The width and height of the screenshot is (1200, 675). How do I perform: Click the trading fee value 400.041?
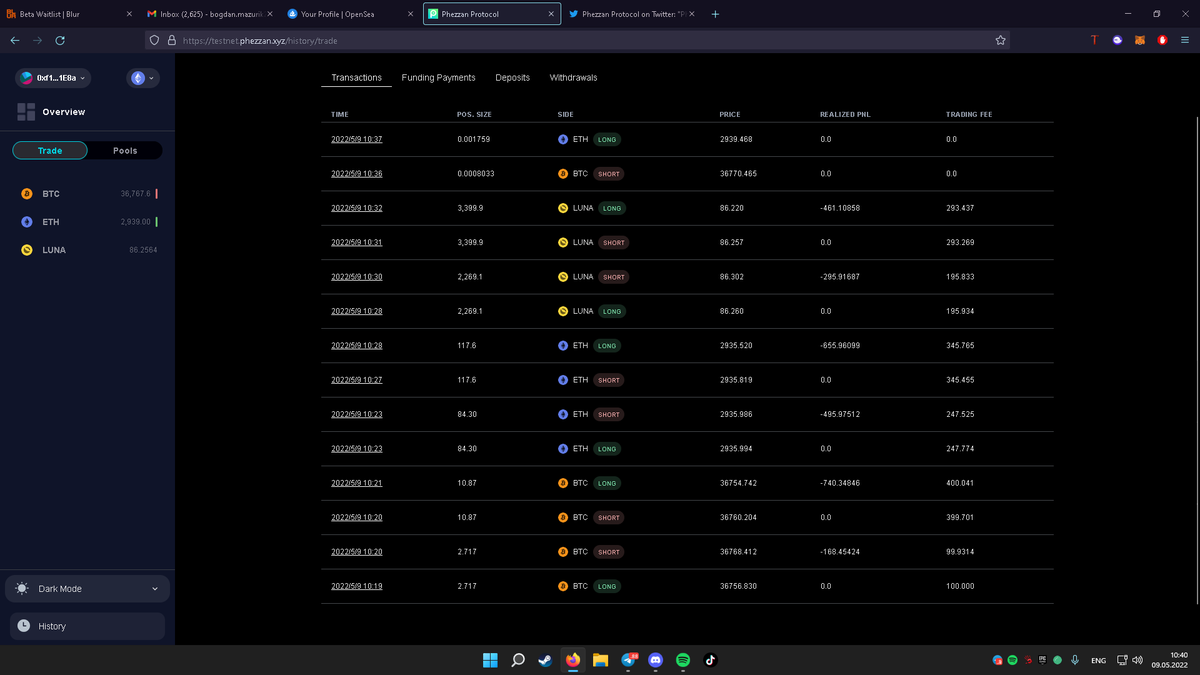960,483
